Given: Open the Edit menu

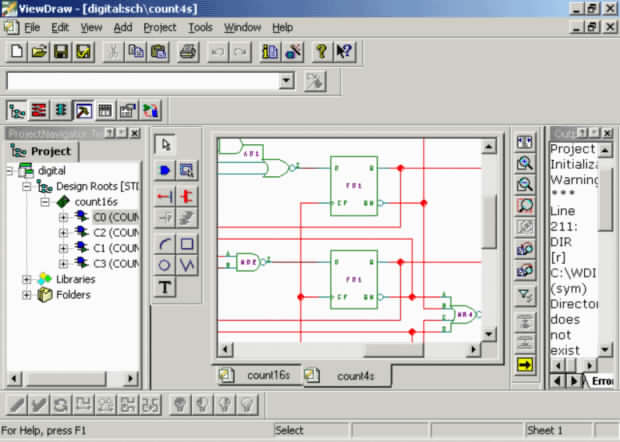Looking at the screenshot, I should click(60, 28).
